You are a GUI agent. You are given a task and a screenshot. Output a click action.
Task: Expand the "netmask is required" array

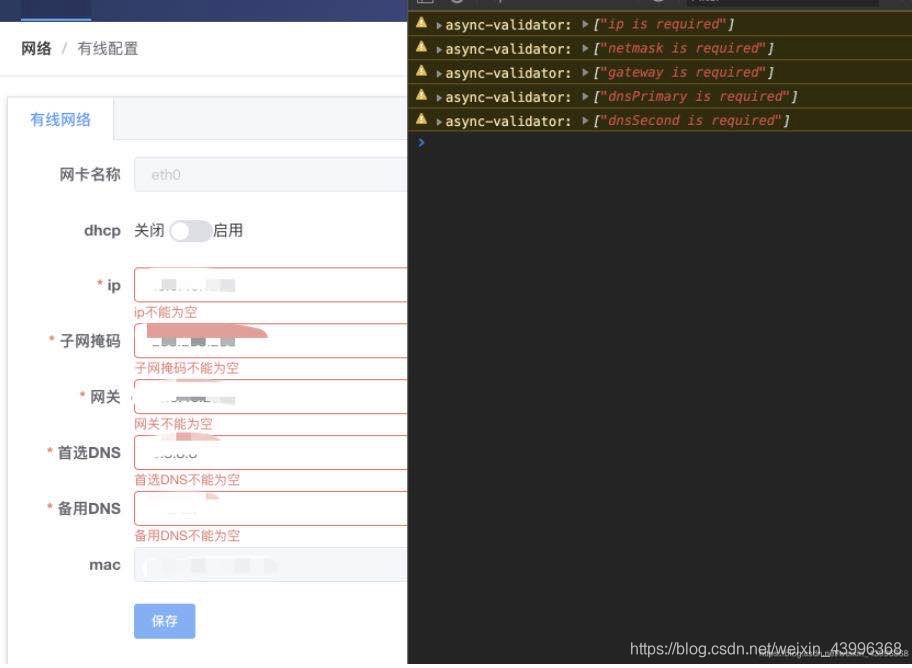tap(585, 48)
